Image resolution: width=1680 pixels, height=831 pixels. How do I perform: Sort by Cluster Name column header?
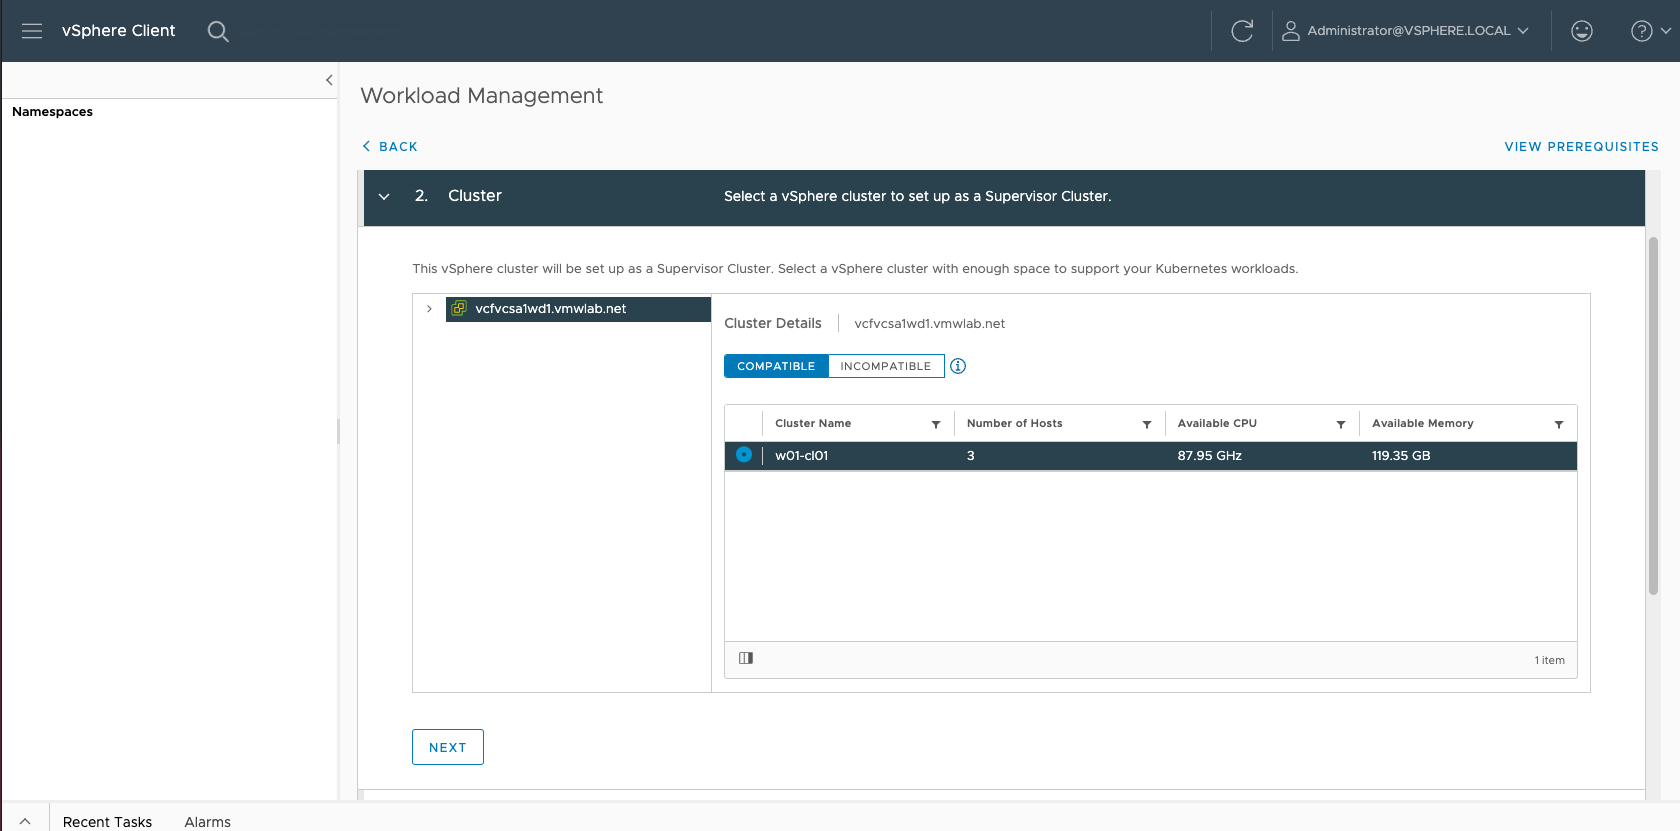pos(813,424)
